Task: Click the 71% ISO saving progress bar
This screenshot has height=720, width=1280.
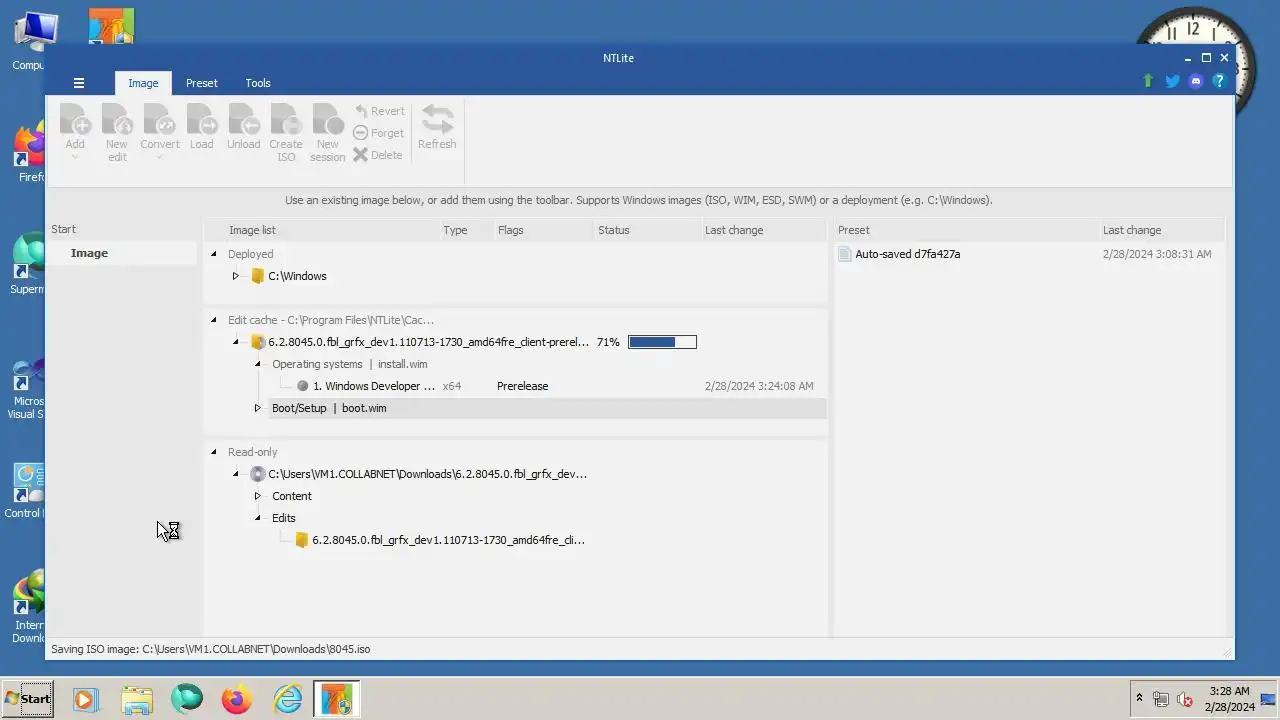Action: 662,342
